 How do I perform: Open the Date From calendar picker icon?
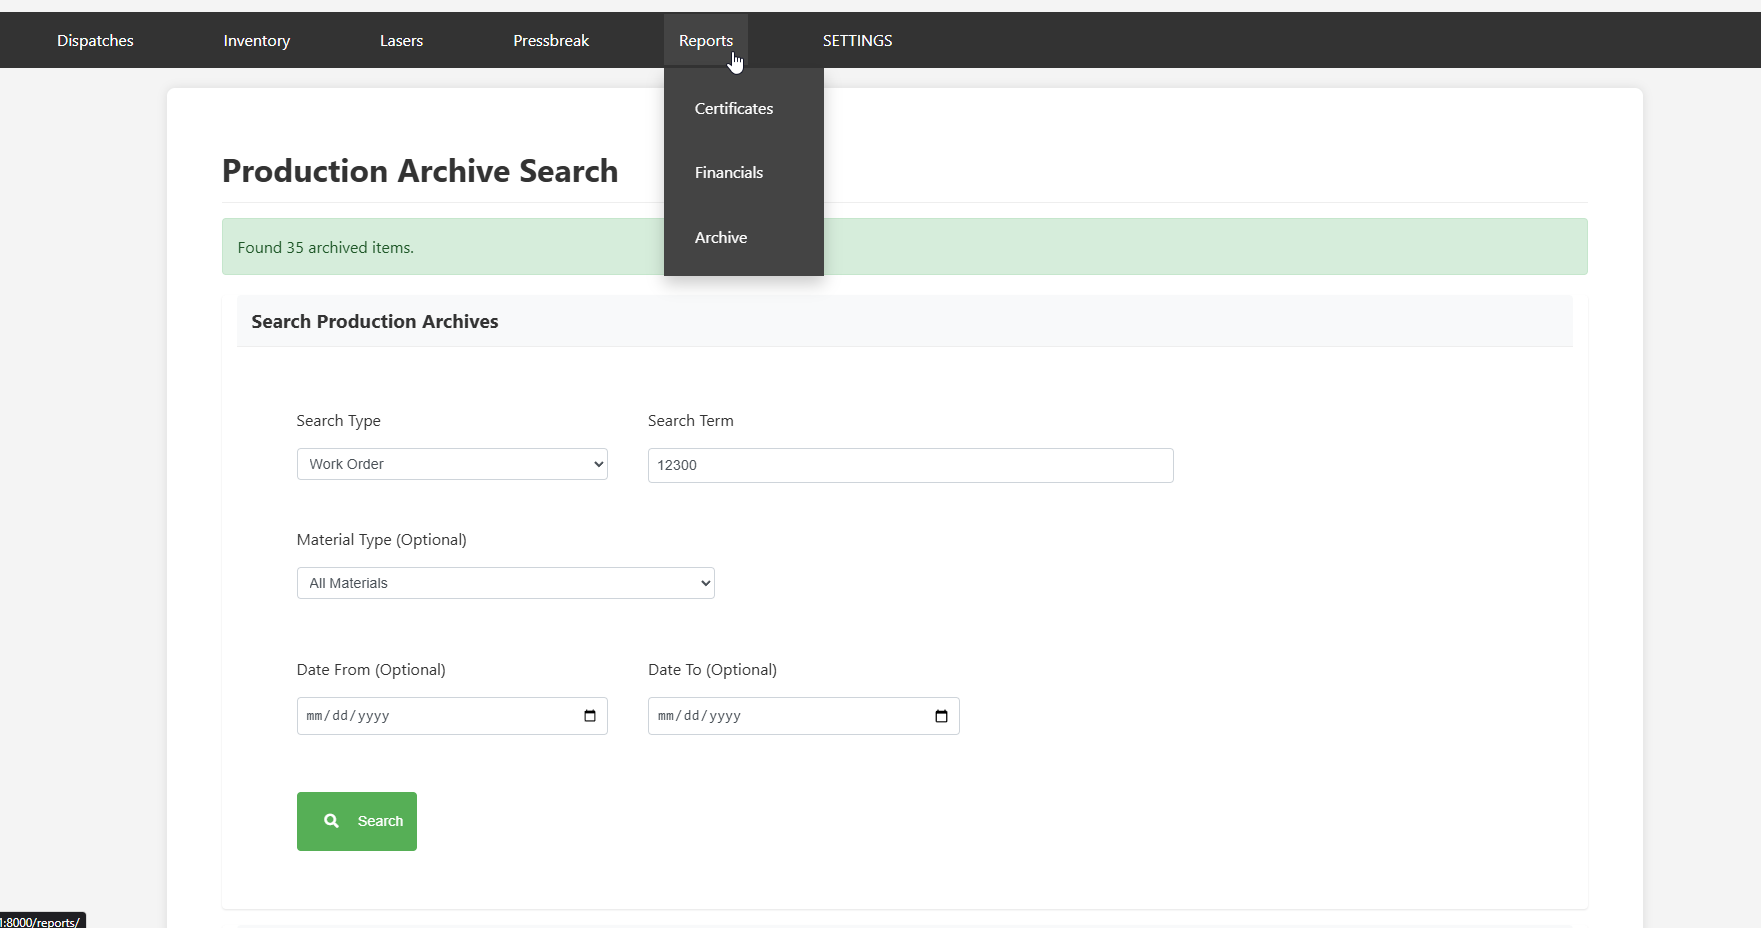(589, 716)
